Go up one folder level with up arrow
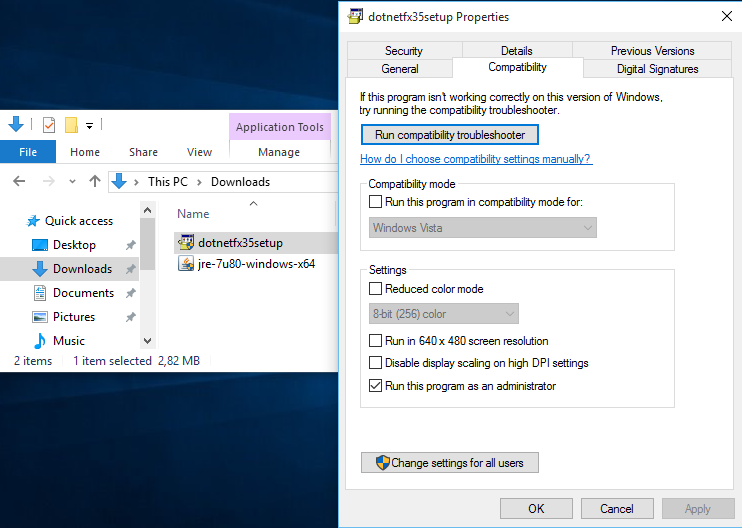742x528 pixels. pyautogui.click(x=95, y=181)
